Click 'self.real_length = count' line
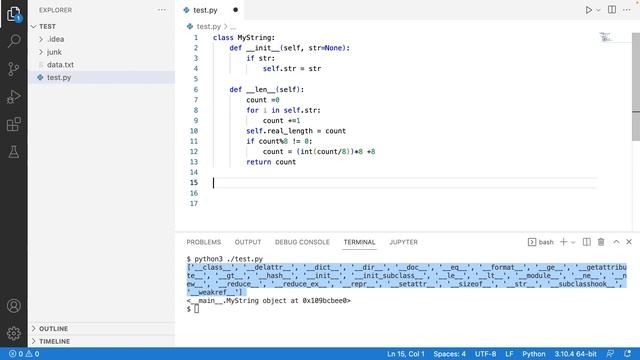The width and height of the screenshot is (640, 360). (x=296, y=131)
